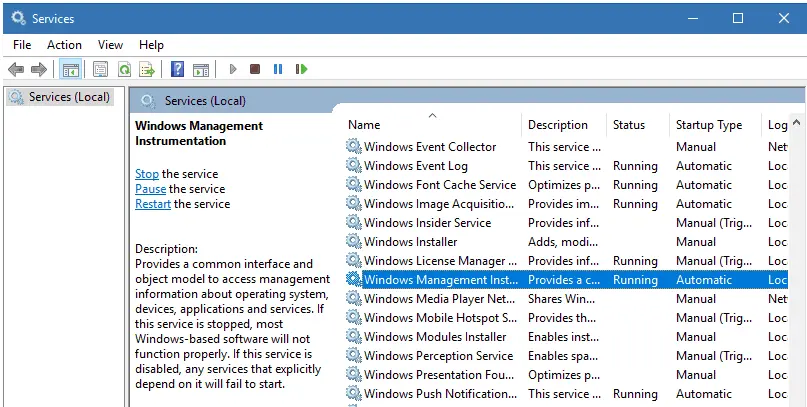
Task: Sort the list by Name column header
Action: coord(364,125)
